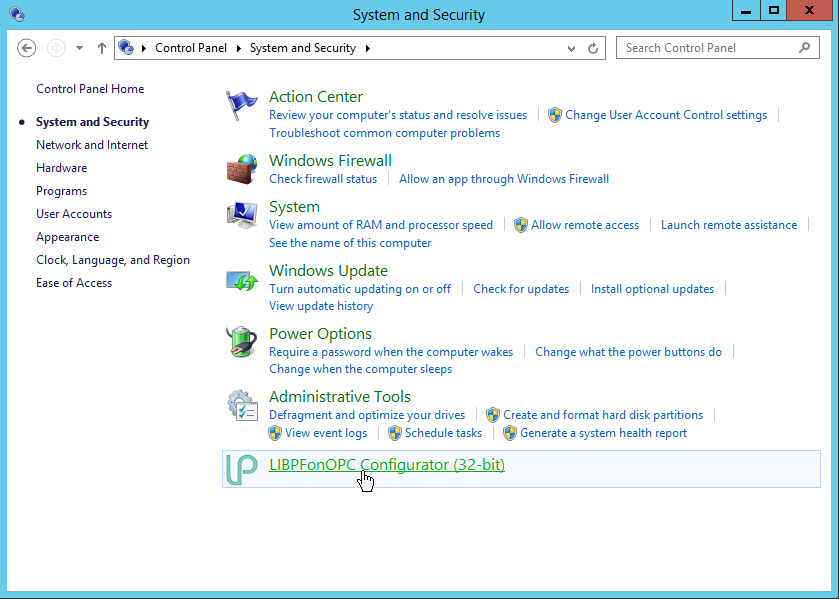Click the Administrative Tools gear icon

coord(242,405)
